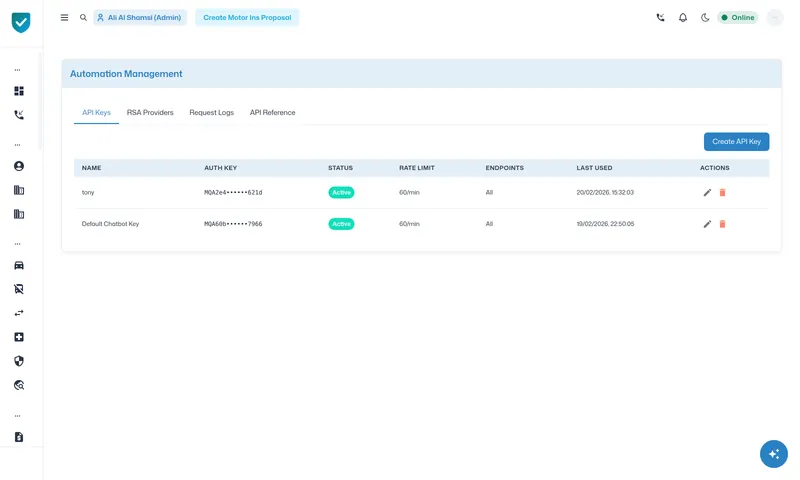
Task: Click the Online status badge
Action: point(738,17)
